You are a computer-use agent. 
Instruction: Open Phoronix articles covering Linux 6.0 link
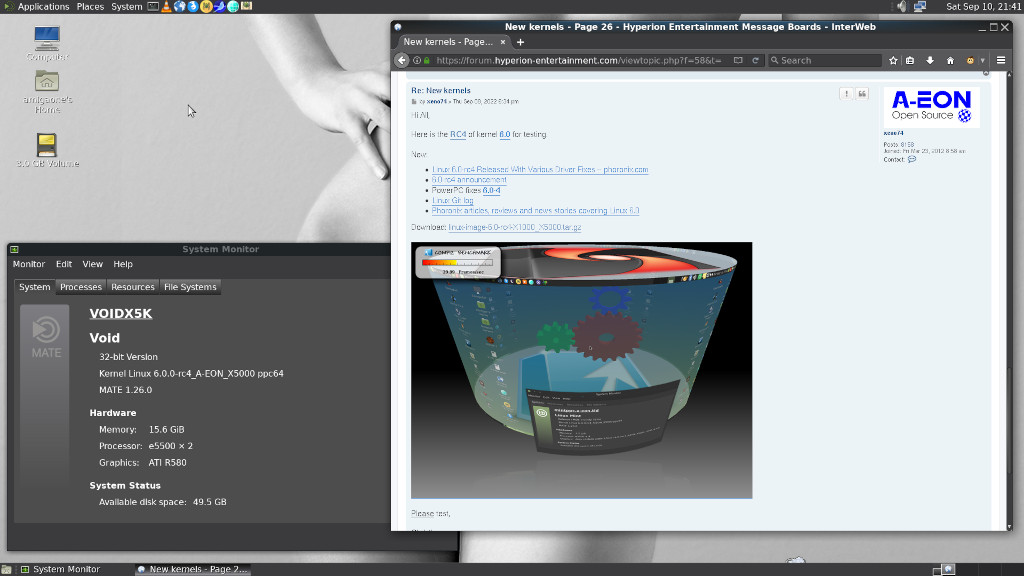click(536, 211)
